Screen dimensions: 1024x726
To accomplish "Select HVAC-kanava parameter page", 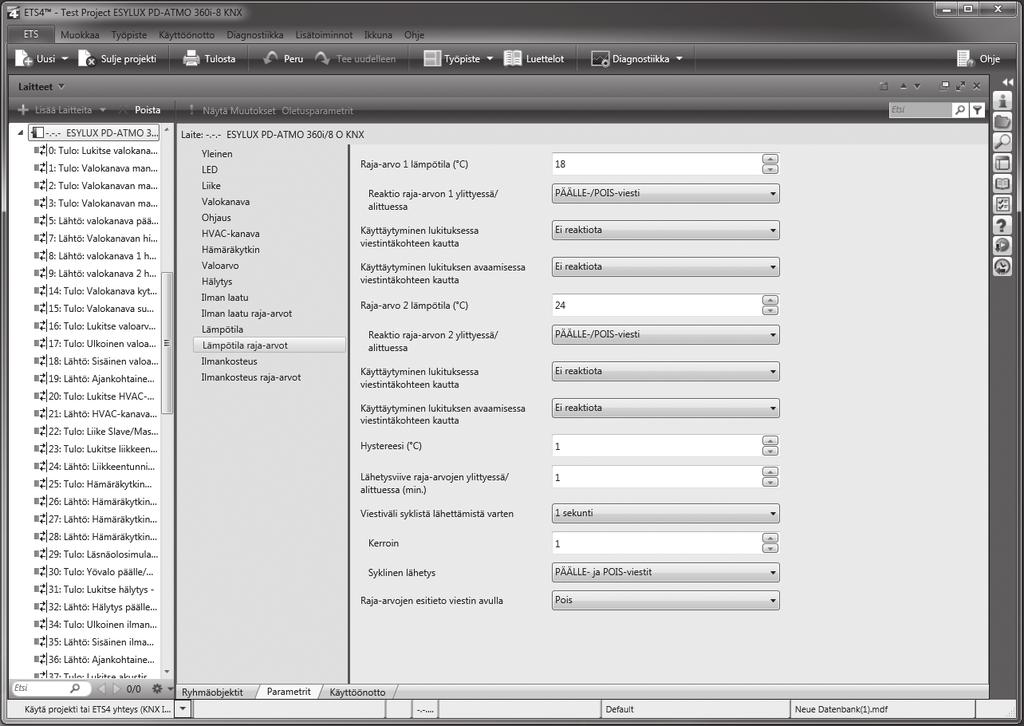I will tap(231, 233).
